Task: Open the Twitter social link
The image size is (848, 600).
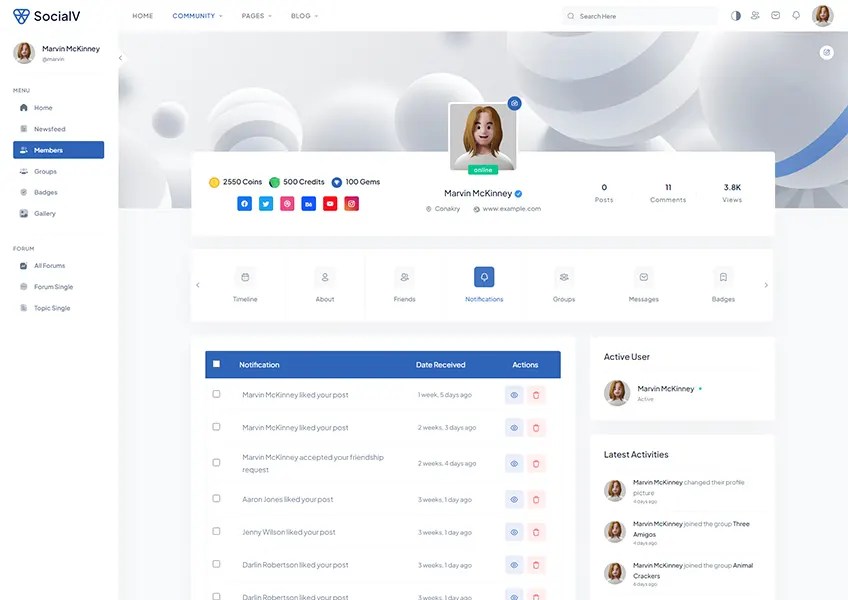Action: point(266,203)
